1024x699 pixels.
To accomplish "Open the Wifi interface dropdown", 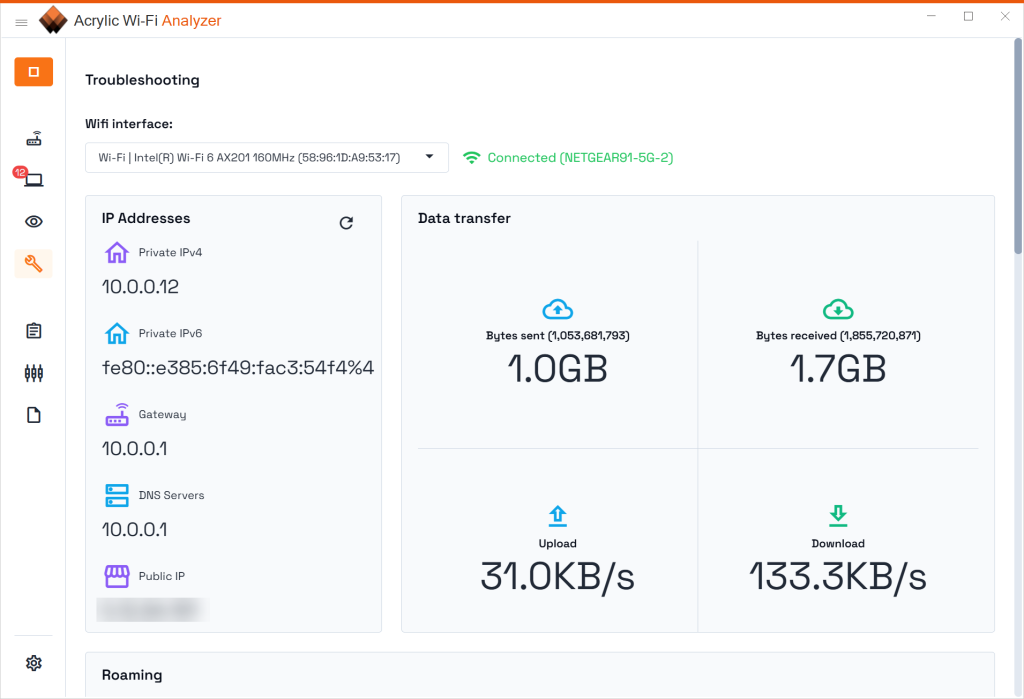I will point(266,157).
